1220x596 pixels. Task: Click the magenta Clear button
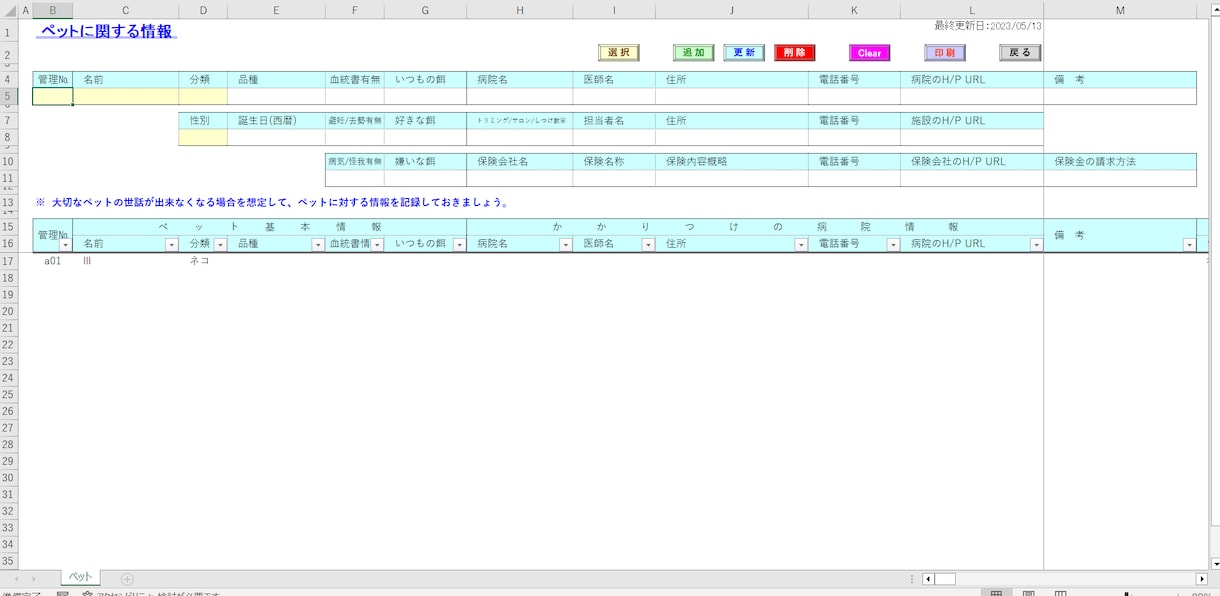pyautogui.click(x=869, y=53)
